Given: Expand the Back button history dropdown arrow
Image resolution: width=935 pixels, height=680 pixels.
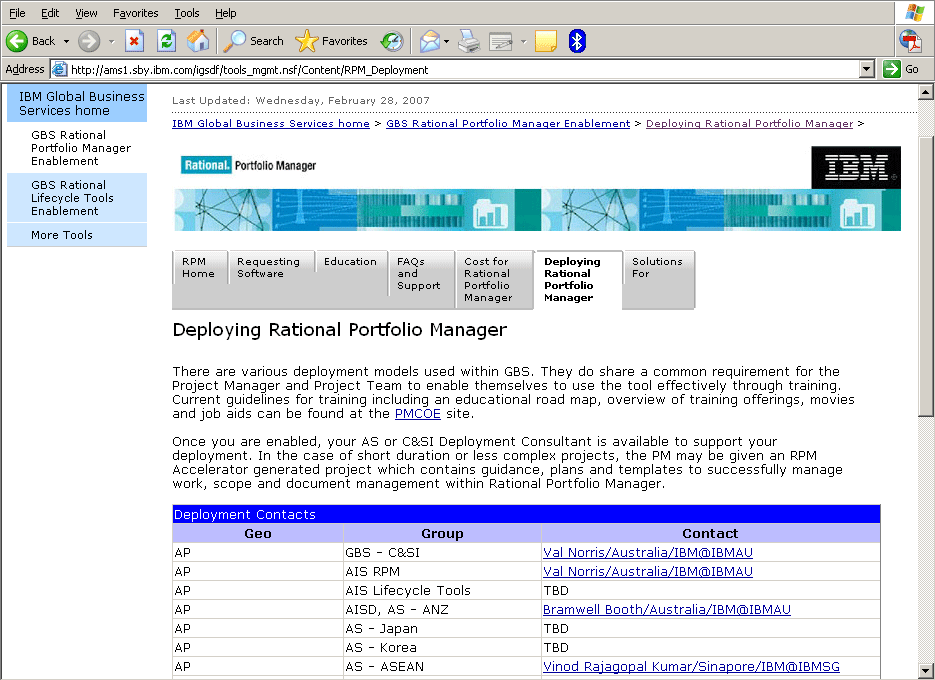Looking at the screenshot, I should 66,42.
